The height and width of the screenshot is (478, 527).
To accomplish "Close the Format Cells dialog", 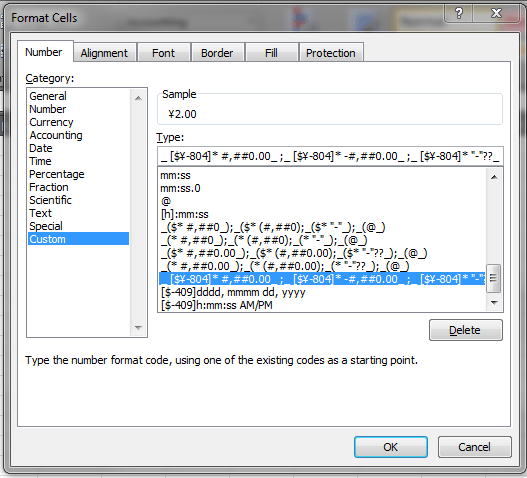I will [x=496, y=14].
